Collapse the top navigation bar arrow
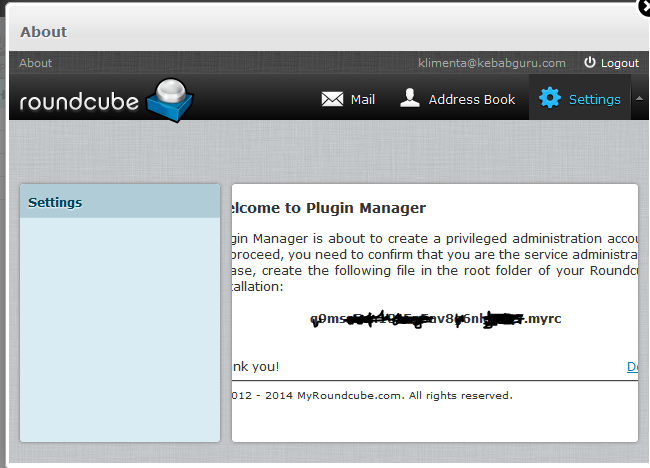650x468 pixels. (639, 99)
